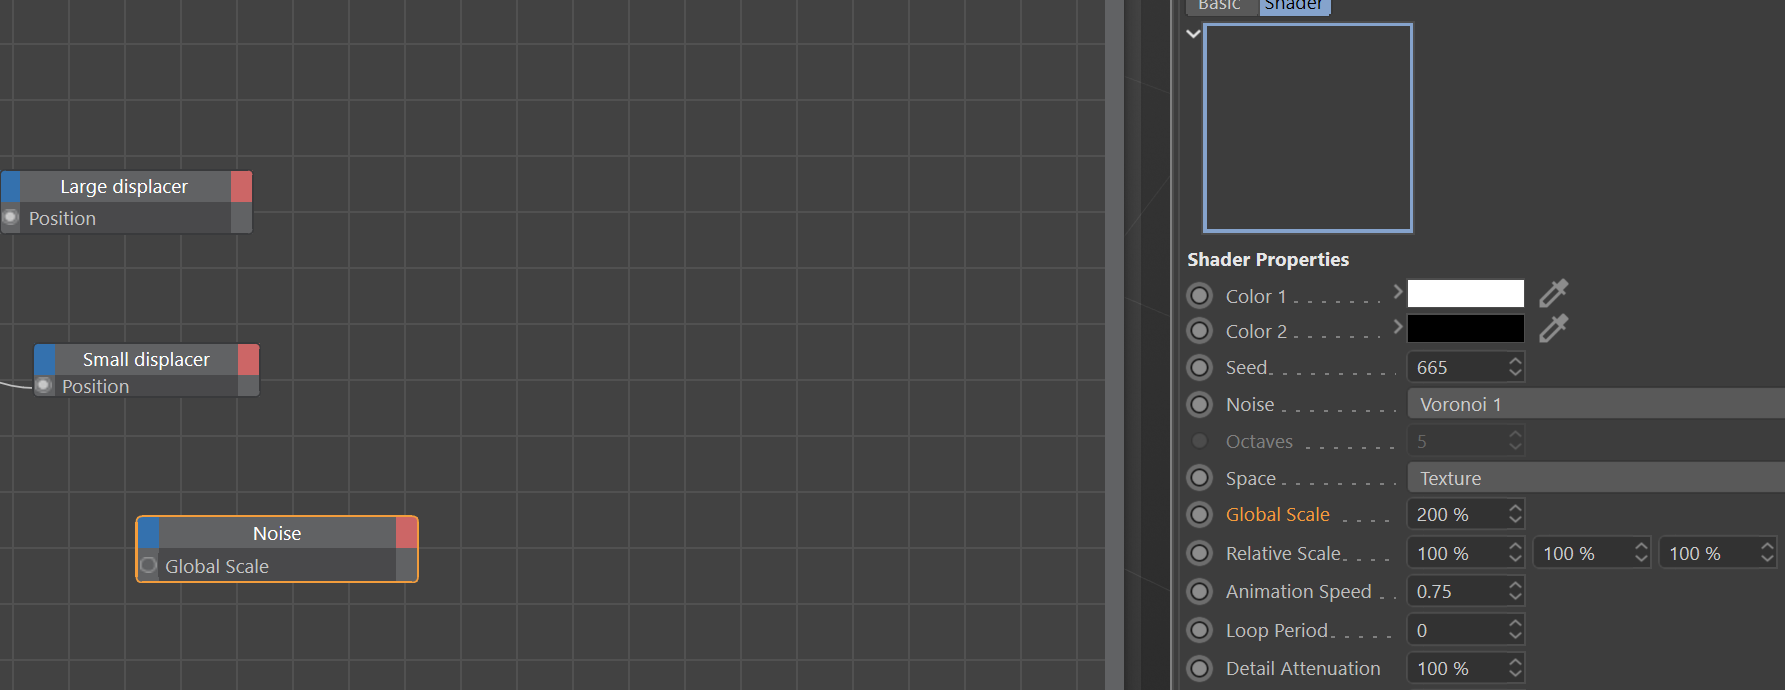Toggle the Seed keyframe dot
The width and height of the screenshot is (1785, 690).
[1200, 367]
